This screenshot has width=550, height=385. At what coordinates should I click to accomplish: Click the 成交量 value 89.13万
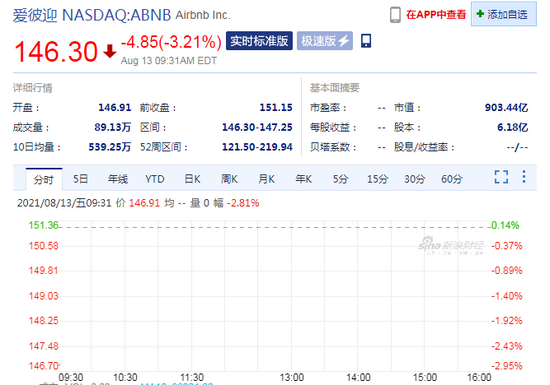(x=113, y=127)
